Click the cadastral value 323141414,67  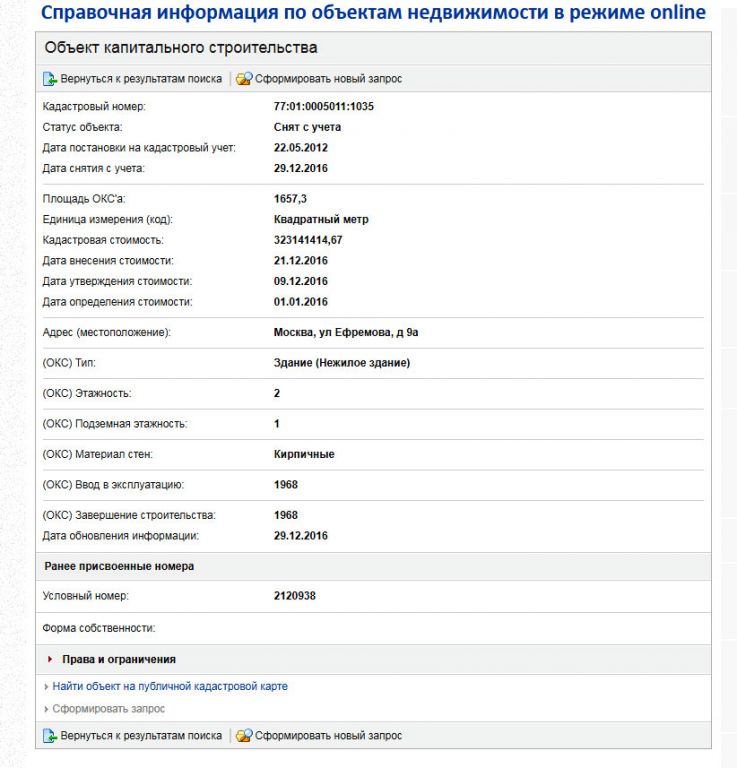point(308,240)
